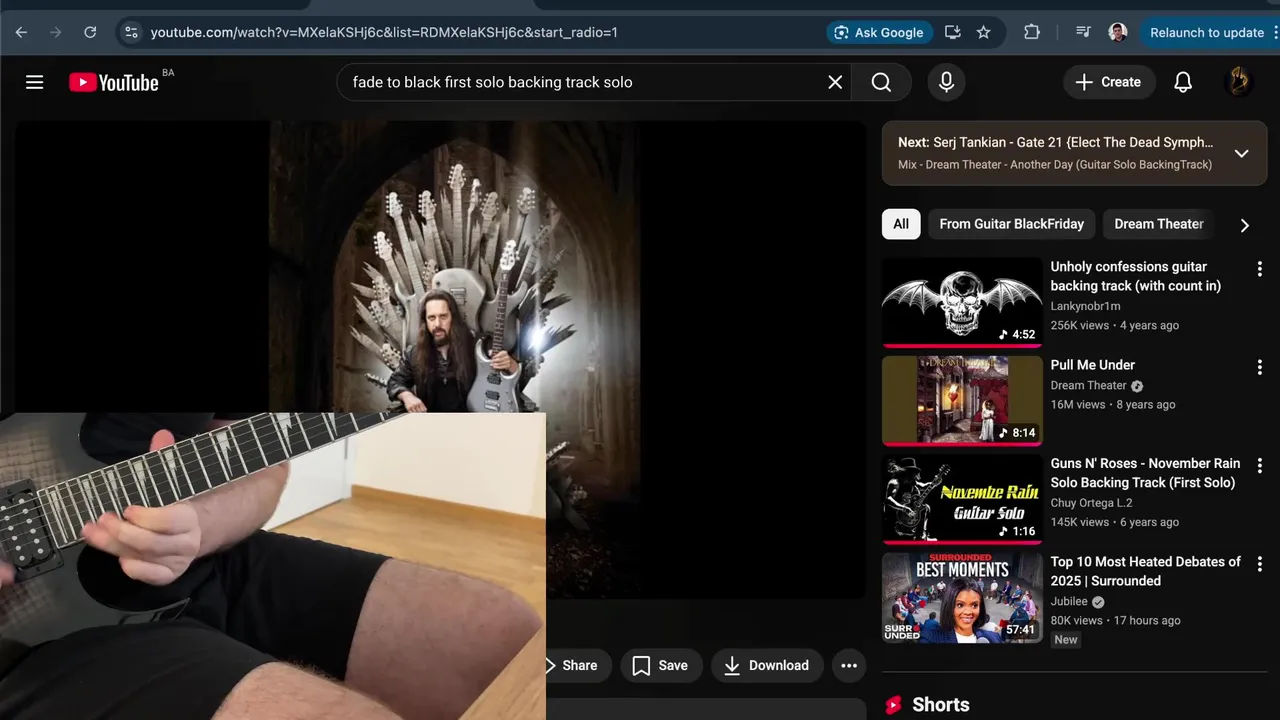The width and height of the screenshot is (1280, 720).
Task: Show more filter chips with right arrow
Action: [1245, 225]
